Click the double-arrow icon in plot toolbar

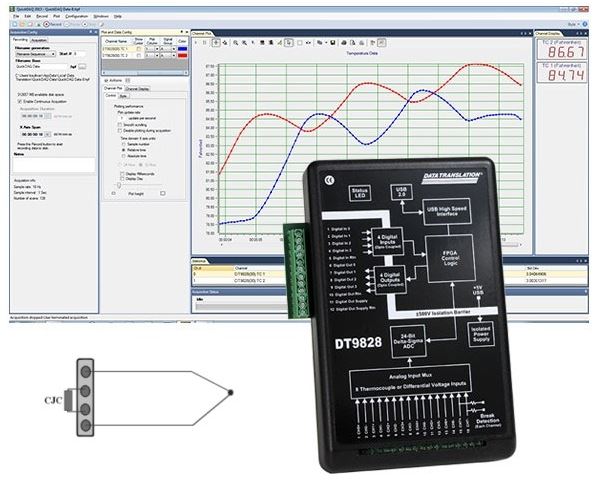click(x=308, y=42)
